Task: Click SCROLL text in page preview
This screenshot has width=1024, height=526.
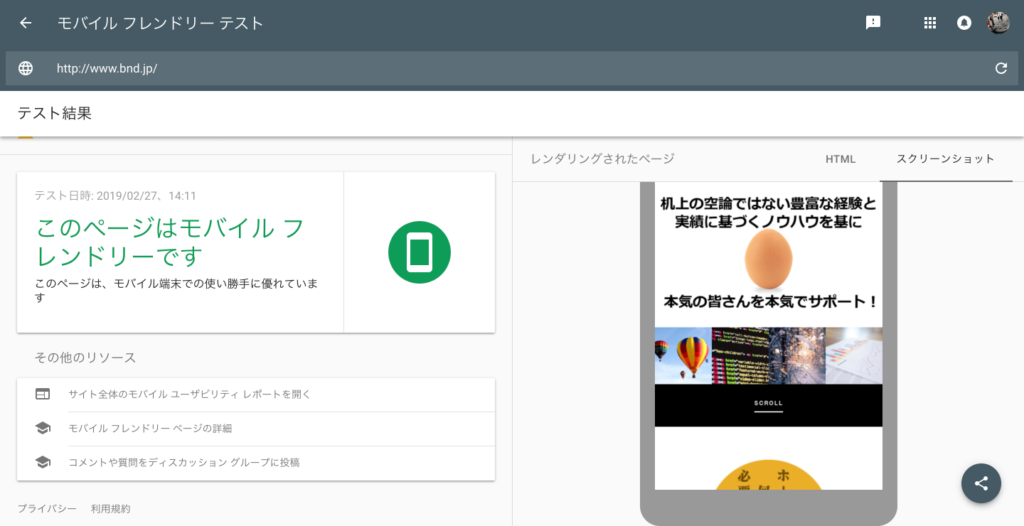Action: point(768,403)
